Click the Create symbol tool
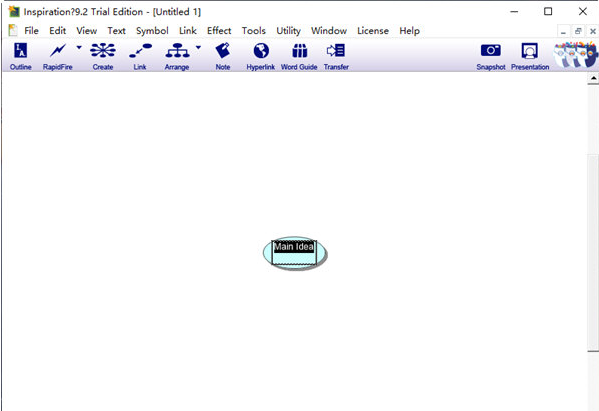This screenshot has width=599, height=411. click(x=103, y=57)
